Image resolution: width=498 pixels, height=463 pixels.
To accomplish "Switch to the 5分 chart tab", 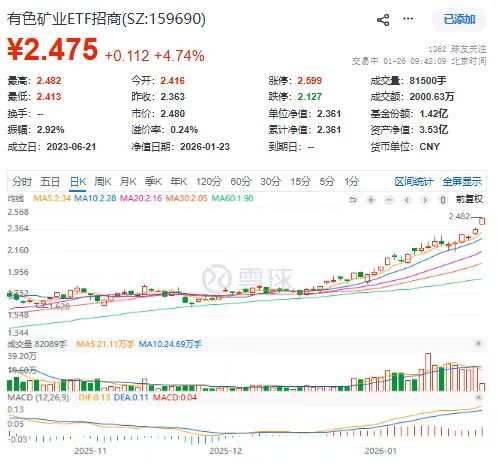I will pyautogui.click(x=327, y=182).
